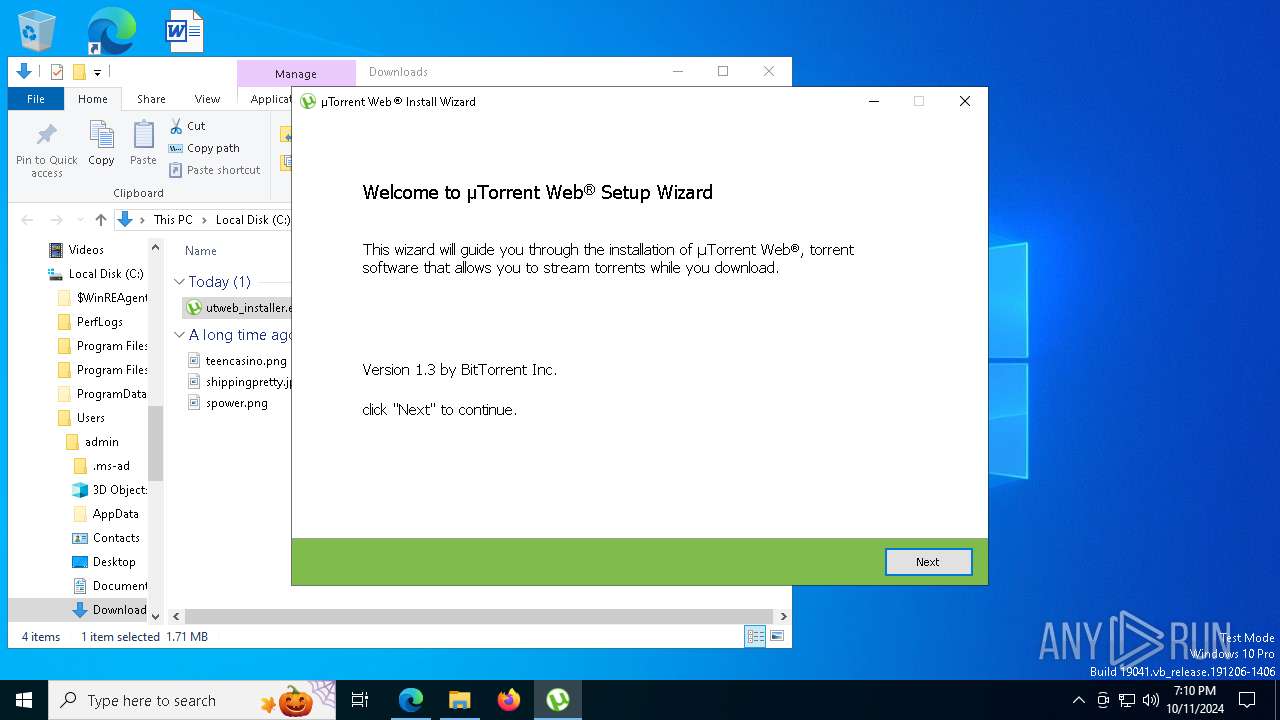Click New folder icon in Quick Access Toolbar
Viewport: 1280px width, 720px height.
coord(79,72)
